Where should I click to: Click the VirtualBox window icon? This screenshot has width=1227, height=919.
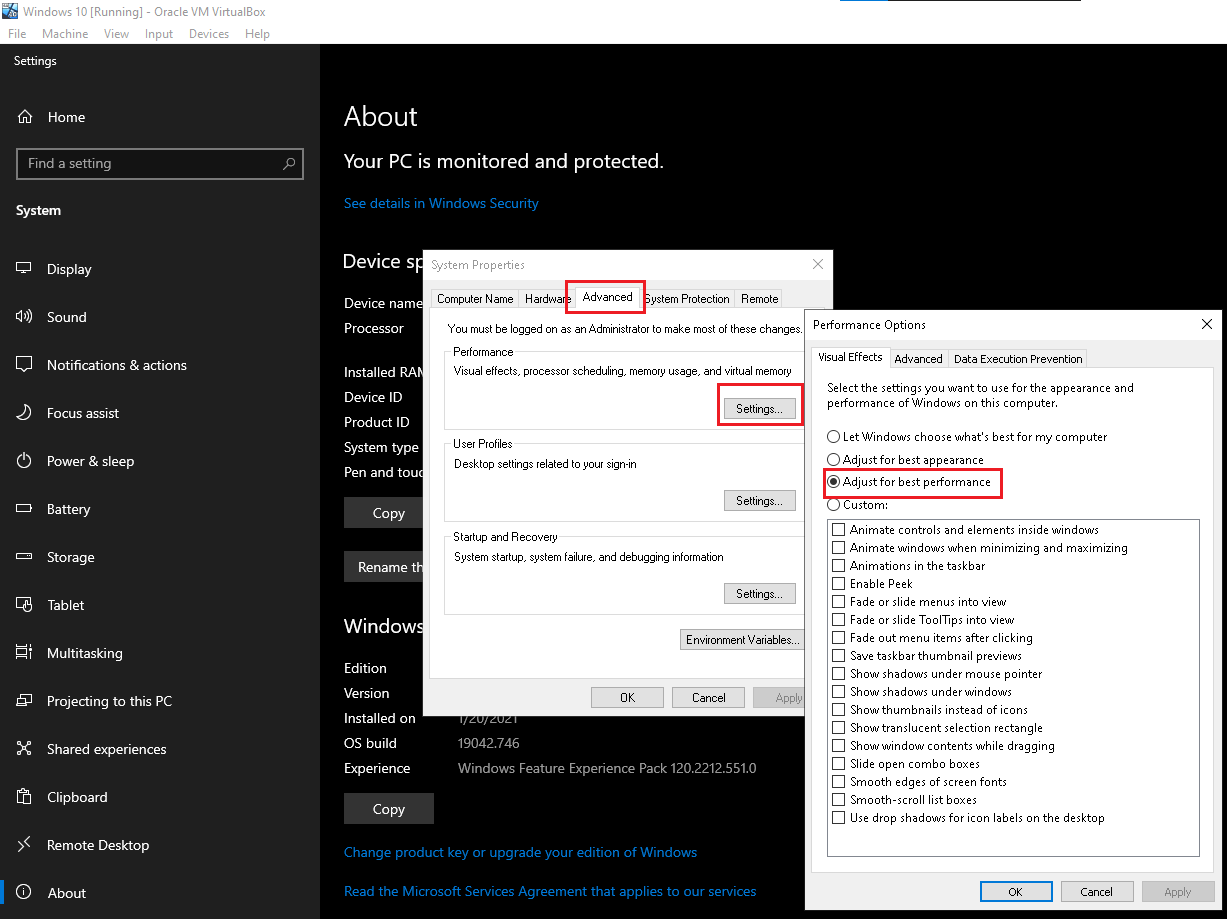10,11
